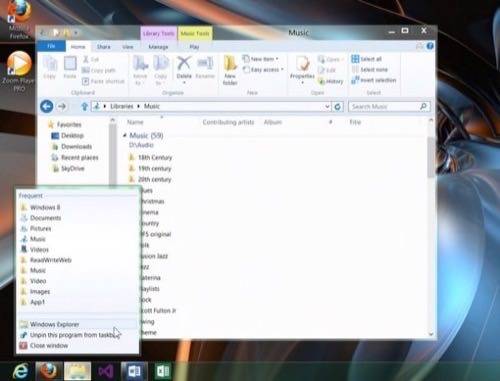The width and height of the screenshot is (500, 381).
Task: Click Paste shortcut in the ribbon
Action: point(103,81)
